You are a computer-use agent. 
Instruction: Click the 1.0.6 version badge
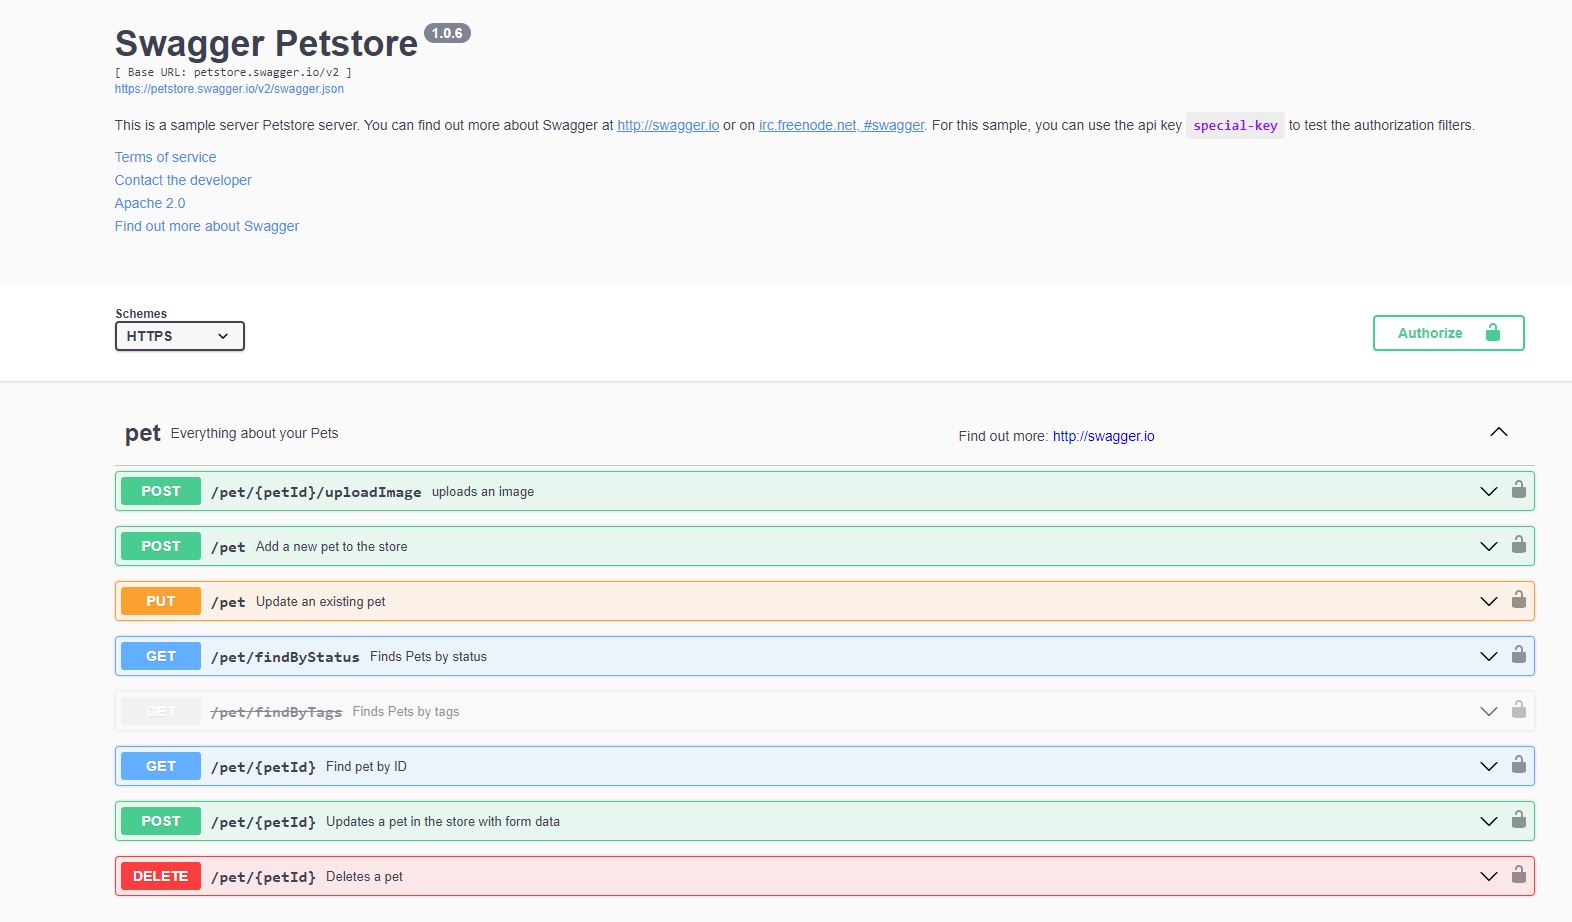(x=447, y=33)
